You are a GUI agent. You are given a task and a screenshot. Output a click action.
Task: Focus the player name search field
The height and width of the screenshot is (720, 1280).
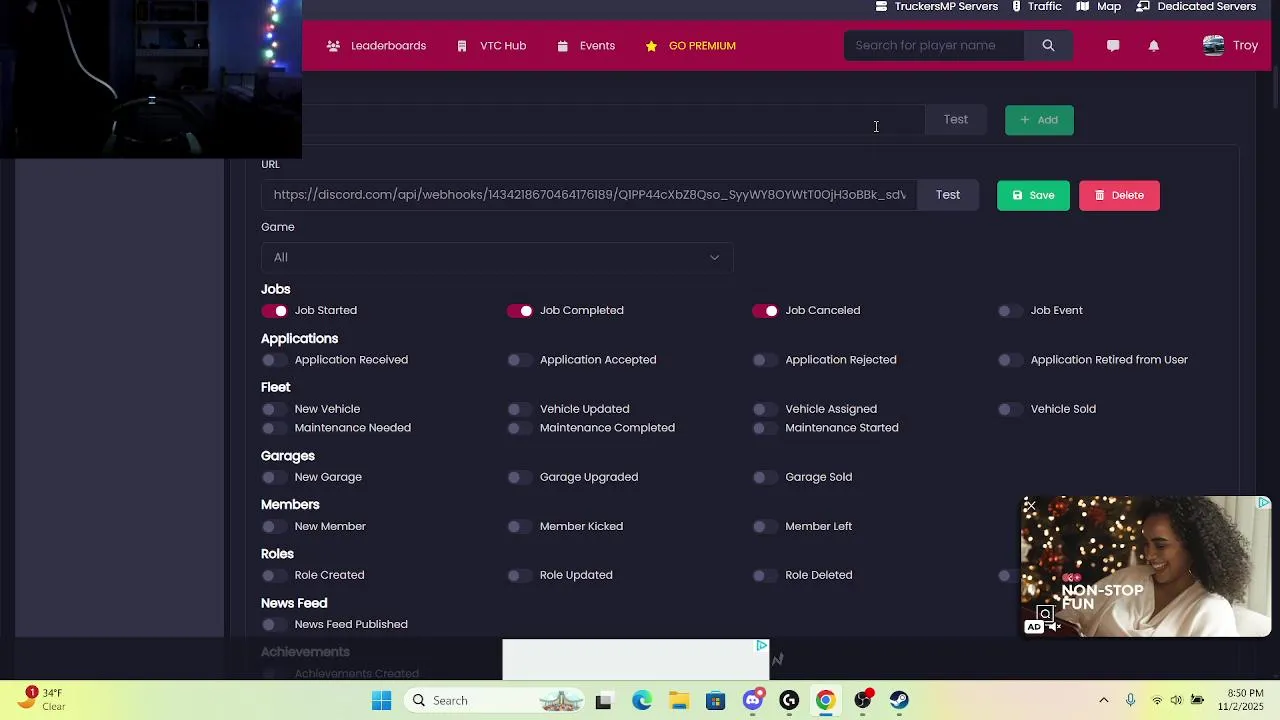934,46
